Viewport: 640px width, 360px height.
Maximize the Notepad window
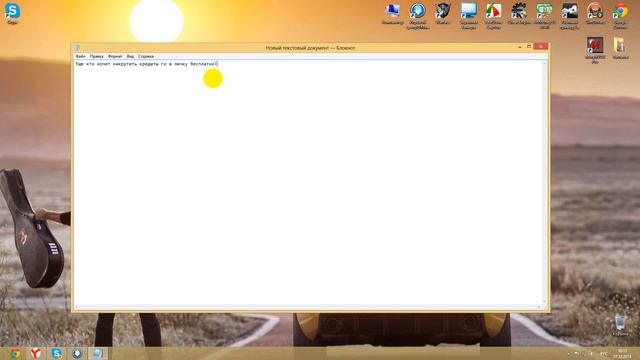pyautogui.click(x=529, y=47)
